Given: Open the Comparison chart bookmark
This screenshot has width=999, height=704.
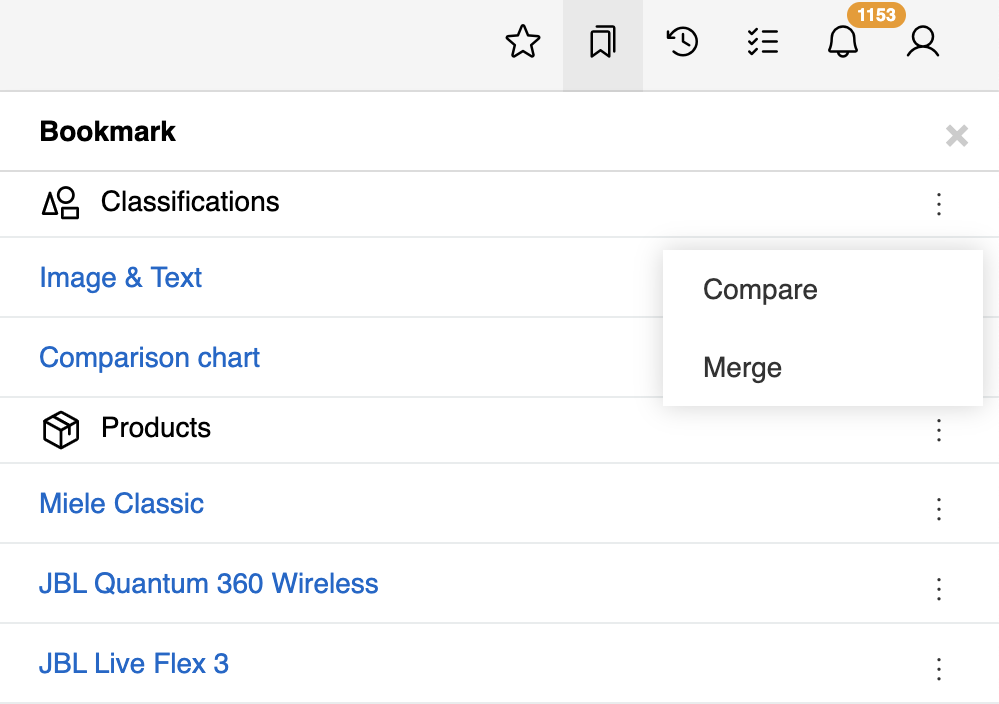Looking at the screenshot, I should pos(149,358).
